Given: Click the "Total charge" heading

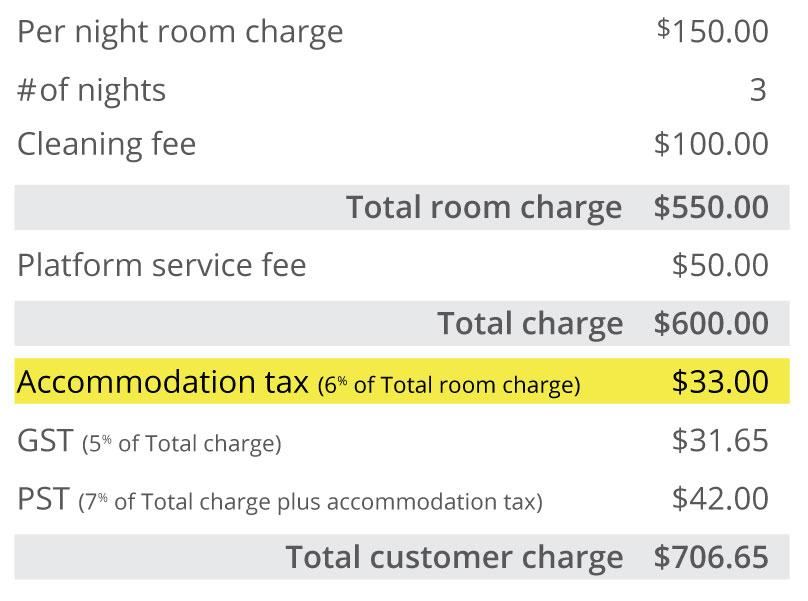Looking at the screenshot, I should tap(529, 323).
